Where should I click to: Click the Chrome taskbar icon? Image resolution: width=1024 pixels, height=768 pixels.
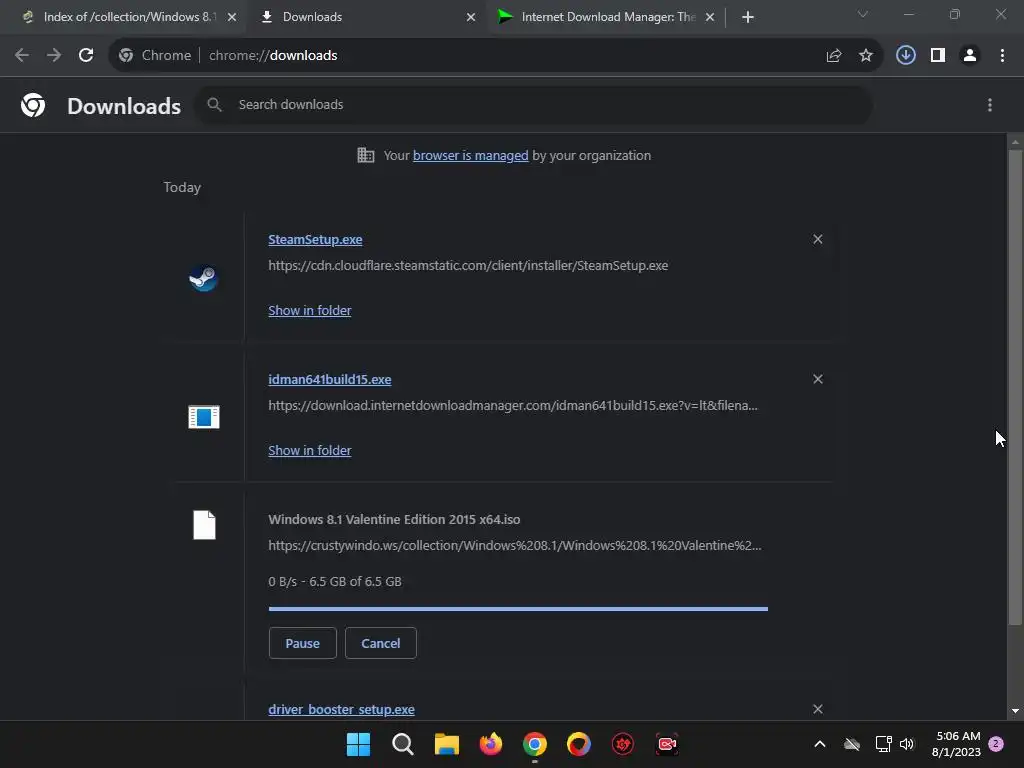pyautogui.click(x=535, y=744)
